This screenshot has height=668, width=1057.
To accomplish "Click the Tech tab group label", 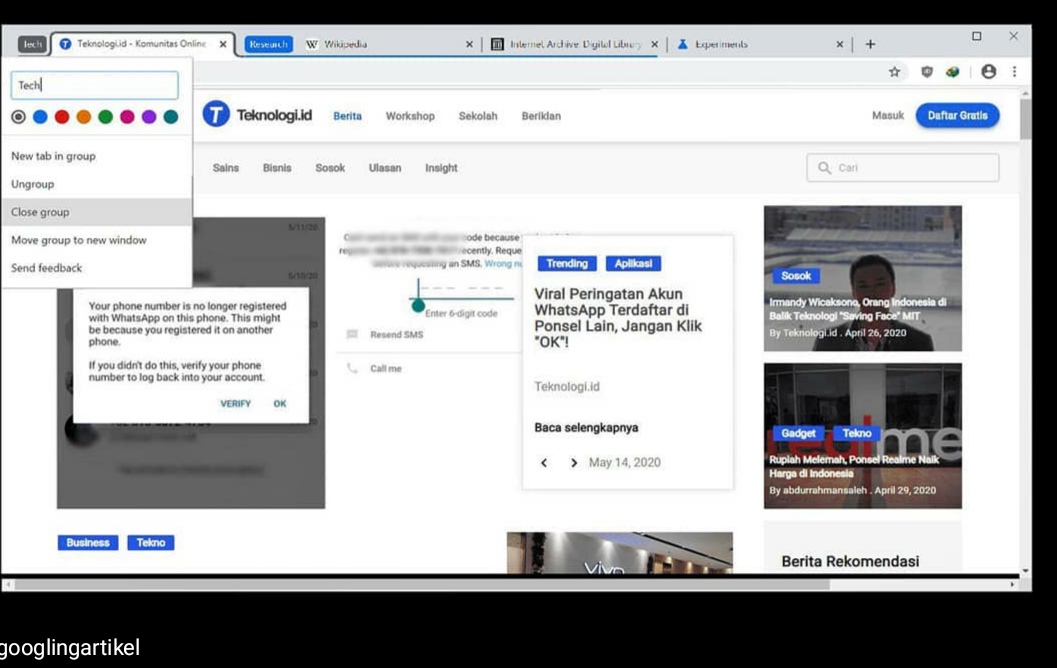I will 32,44.
